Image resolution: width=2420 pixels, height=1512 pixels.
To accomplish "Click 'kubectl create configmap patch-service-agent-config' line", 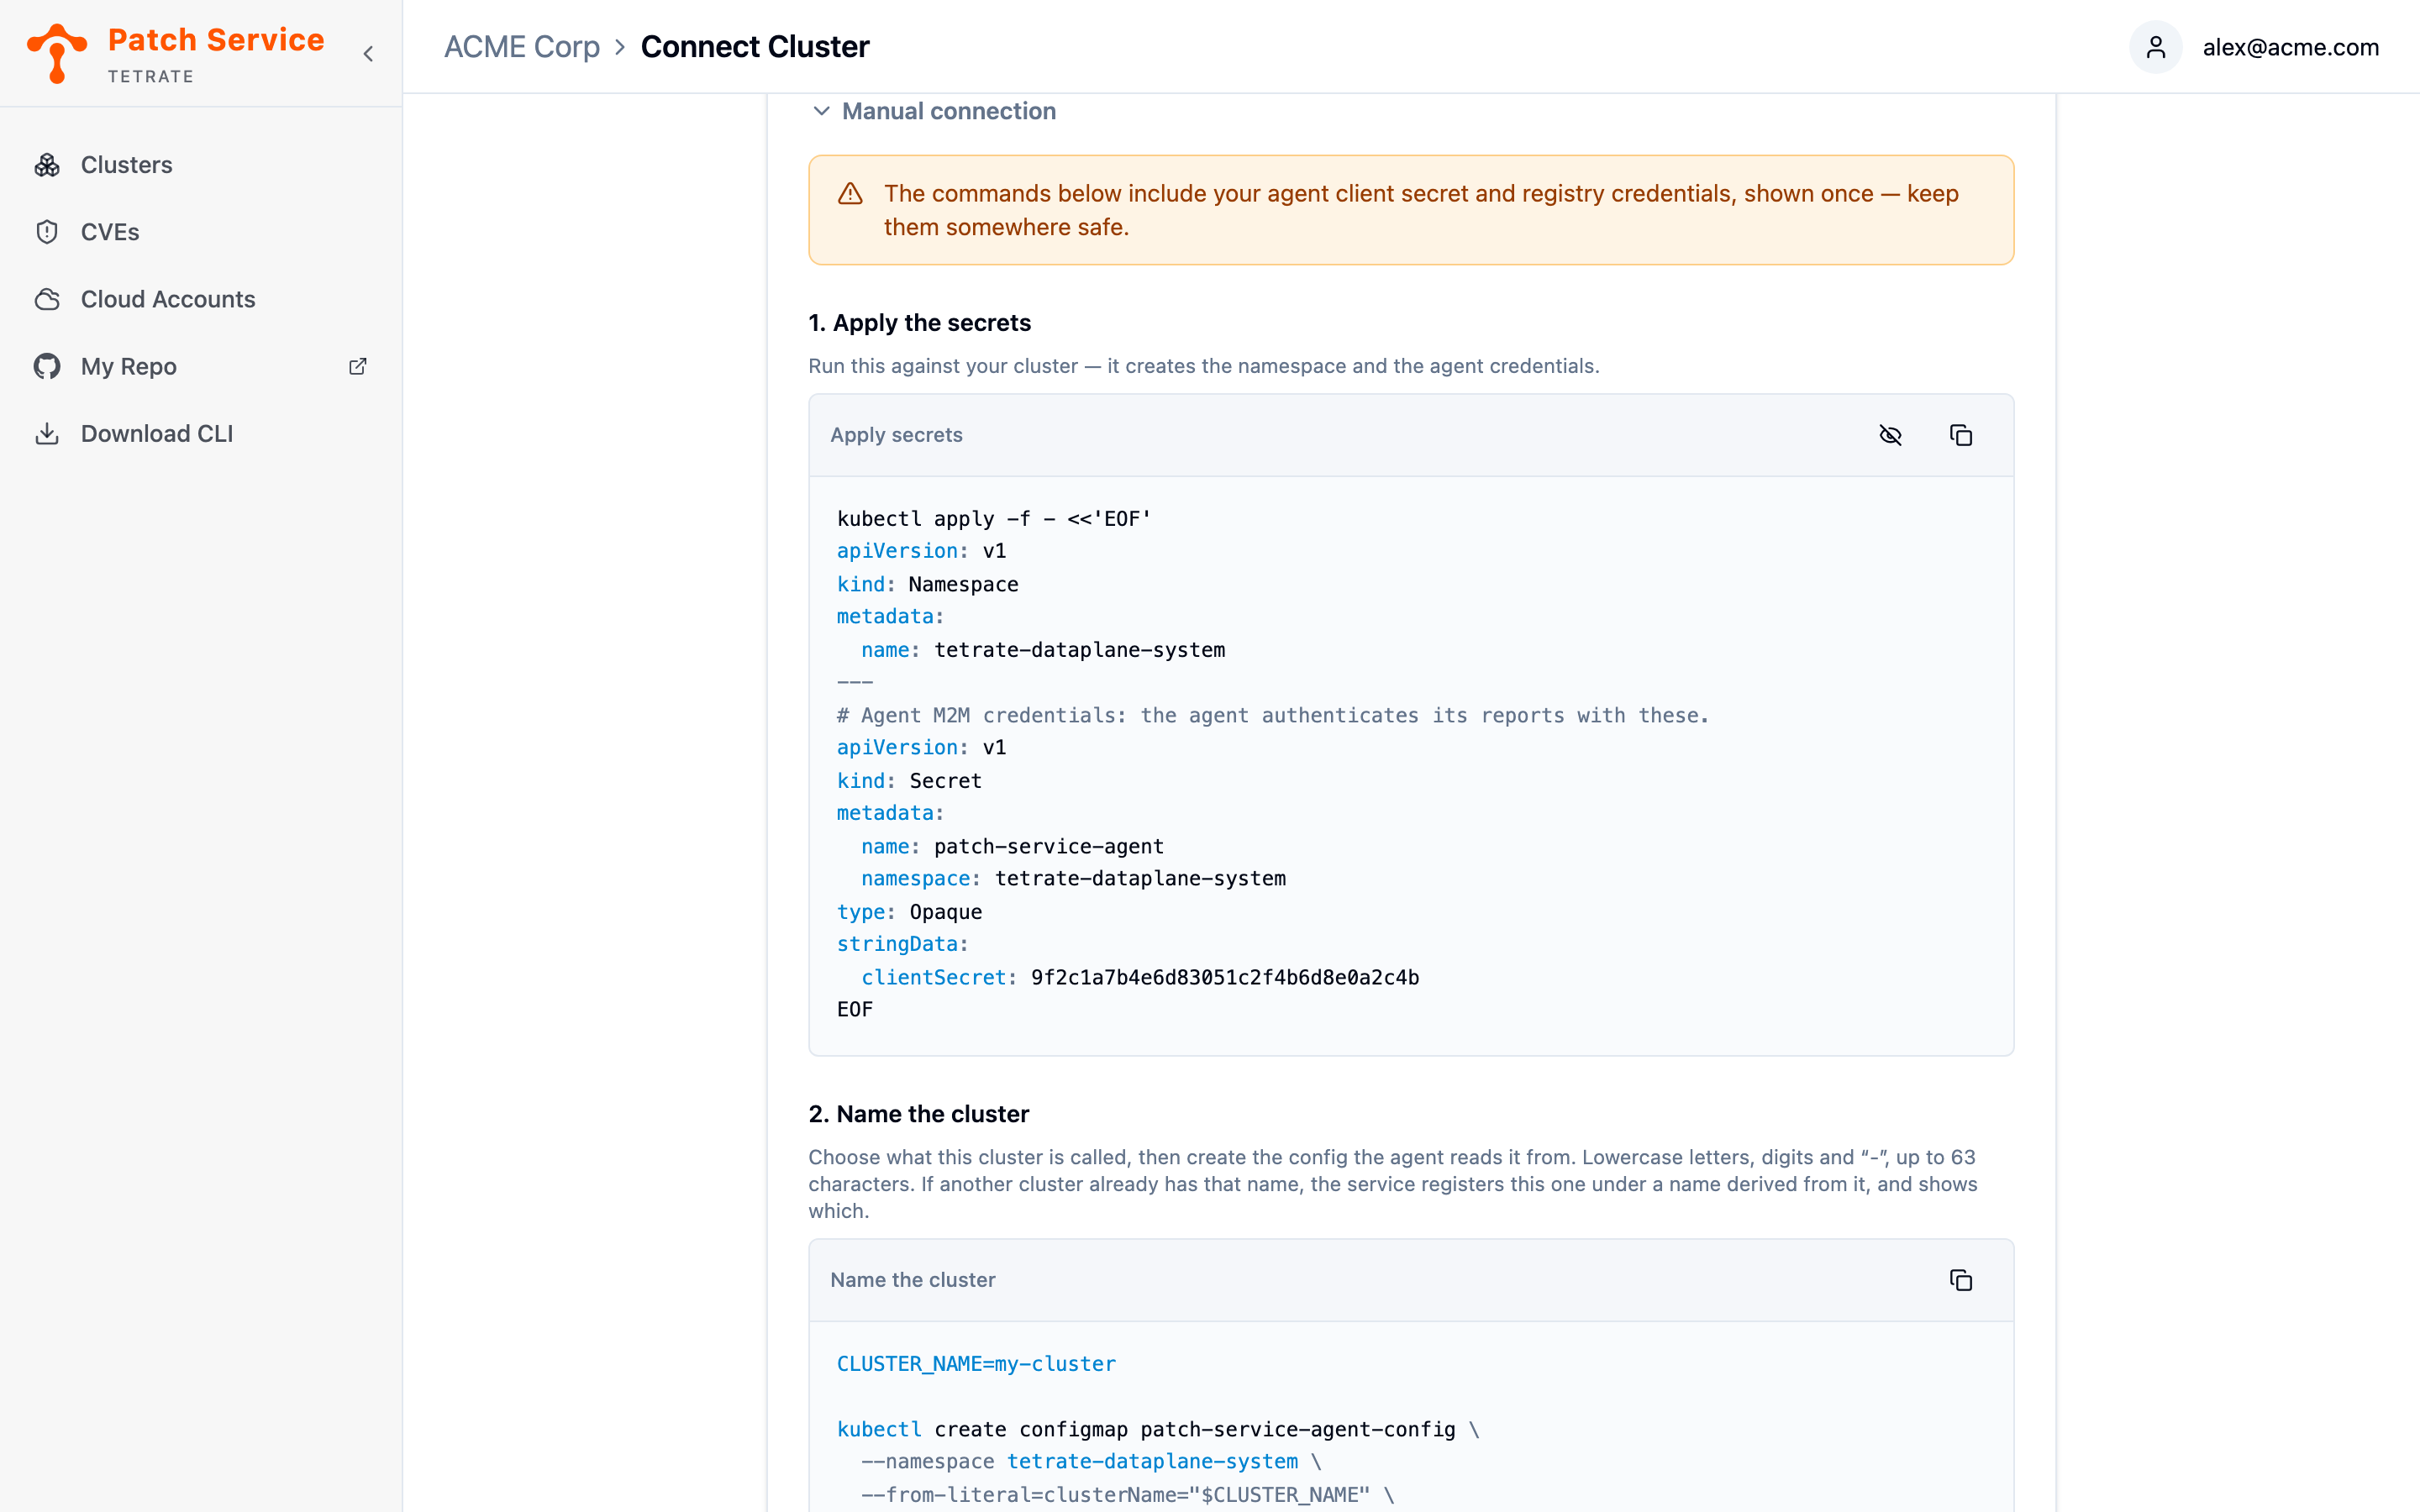I will click(1158, 1429).
